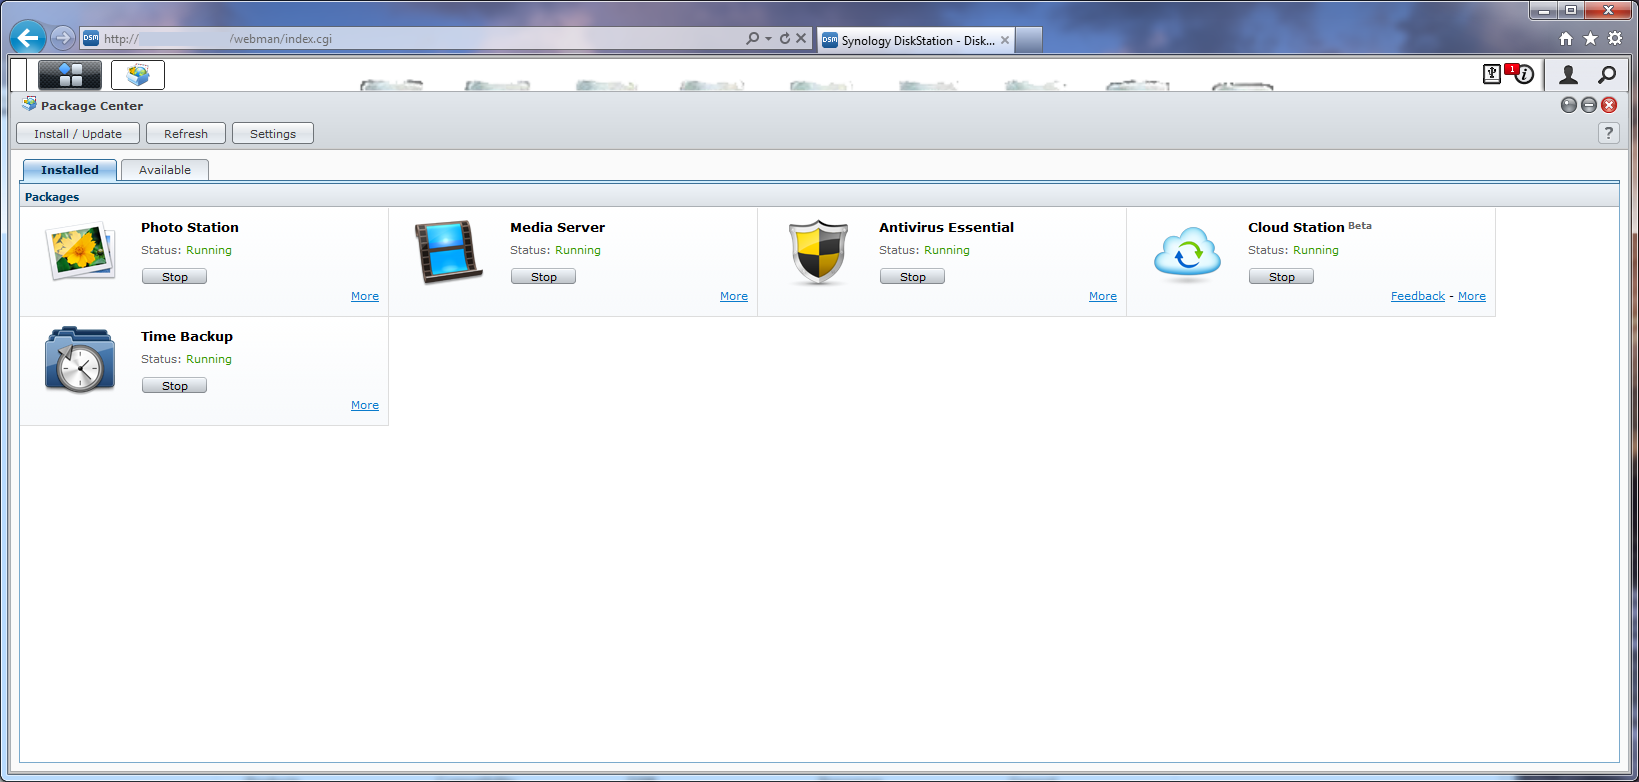Image resolution: width=1639 pixels, height=782 pixels.
Task: Open the DSM main menu icon
Action: pos(70,75)
